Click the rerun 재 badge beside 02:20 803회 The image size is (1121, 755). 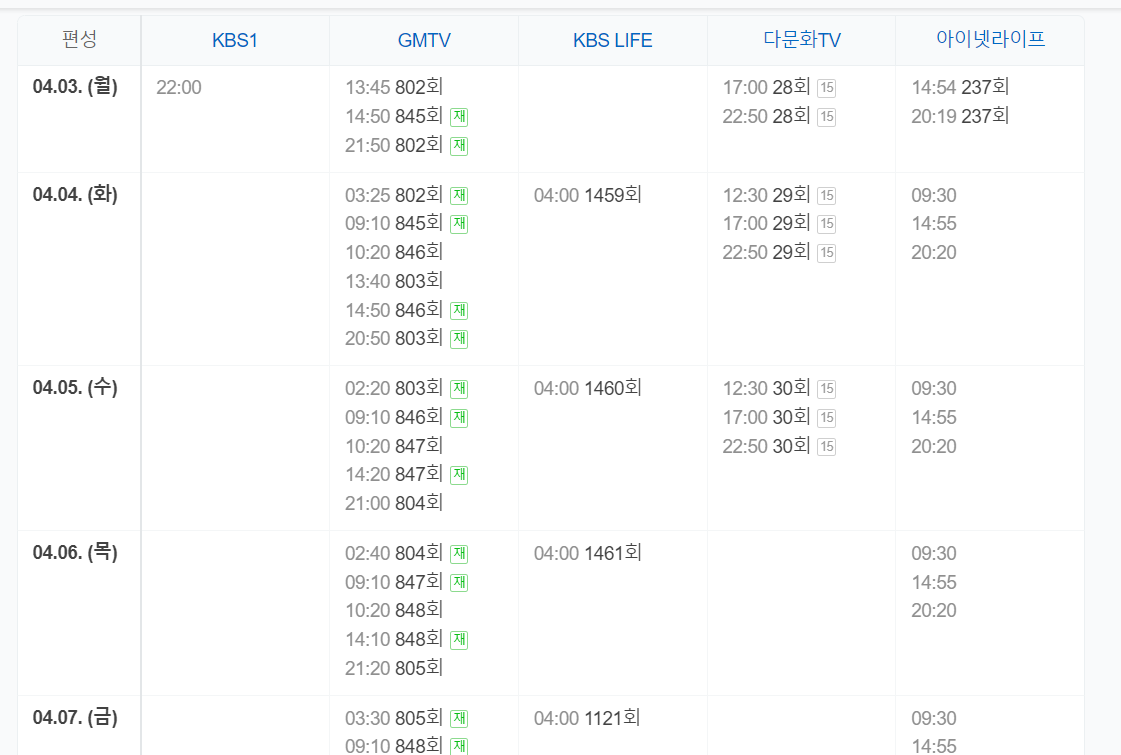click(x=459, y=389)
